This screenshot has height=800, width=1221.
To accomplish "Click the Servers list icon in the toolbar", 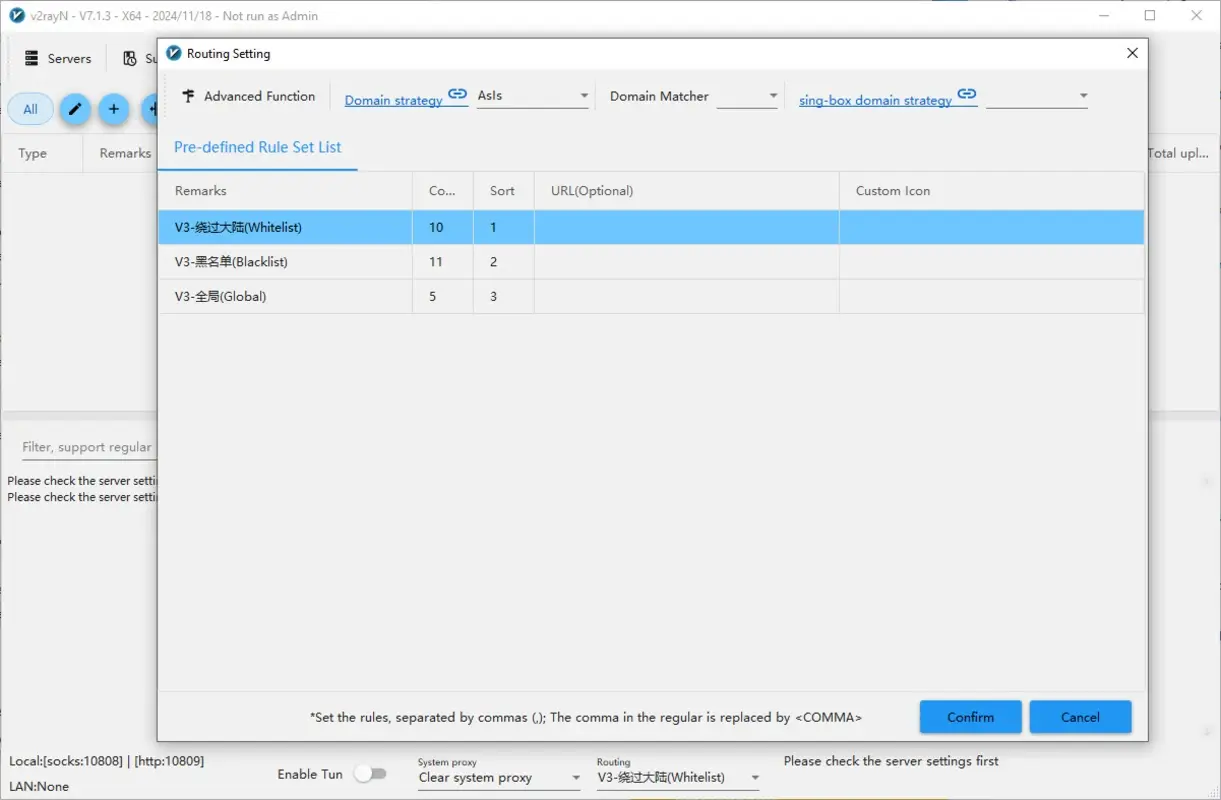I will tap(31, 57).
